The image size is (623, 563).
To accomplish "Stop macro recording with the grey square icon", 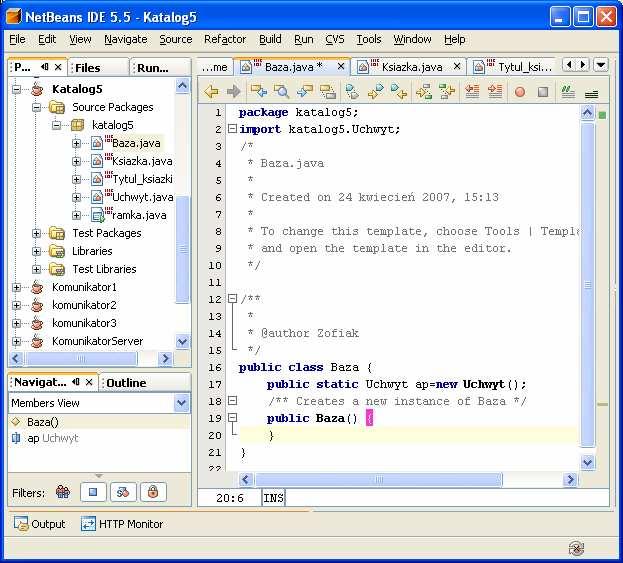I will coord(543,92).
